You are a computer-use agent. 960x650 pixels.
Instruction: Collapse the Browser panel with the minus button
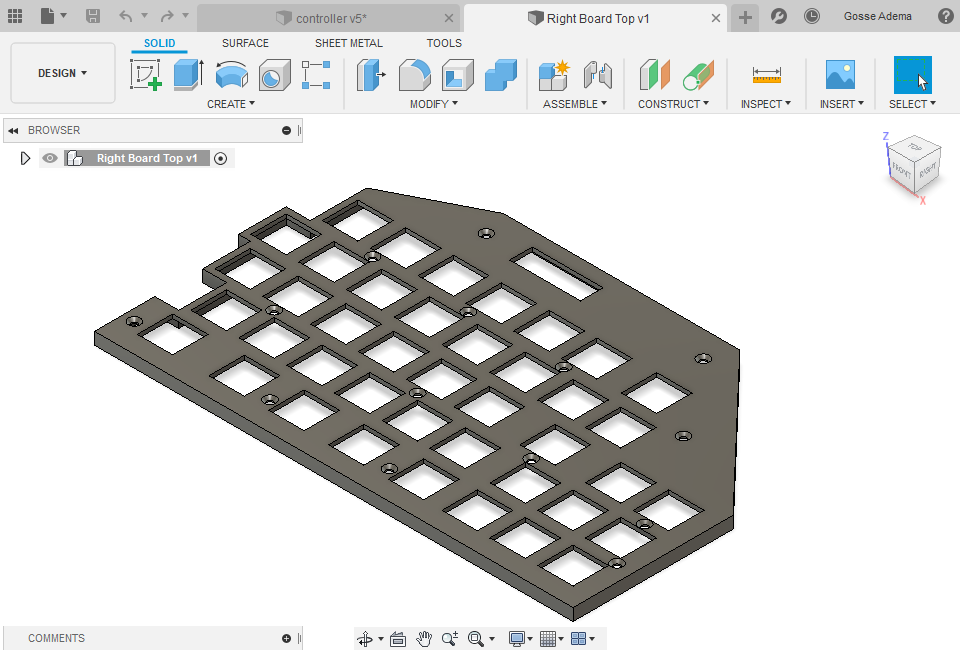[286, 130]
